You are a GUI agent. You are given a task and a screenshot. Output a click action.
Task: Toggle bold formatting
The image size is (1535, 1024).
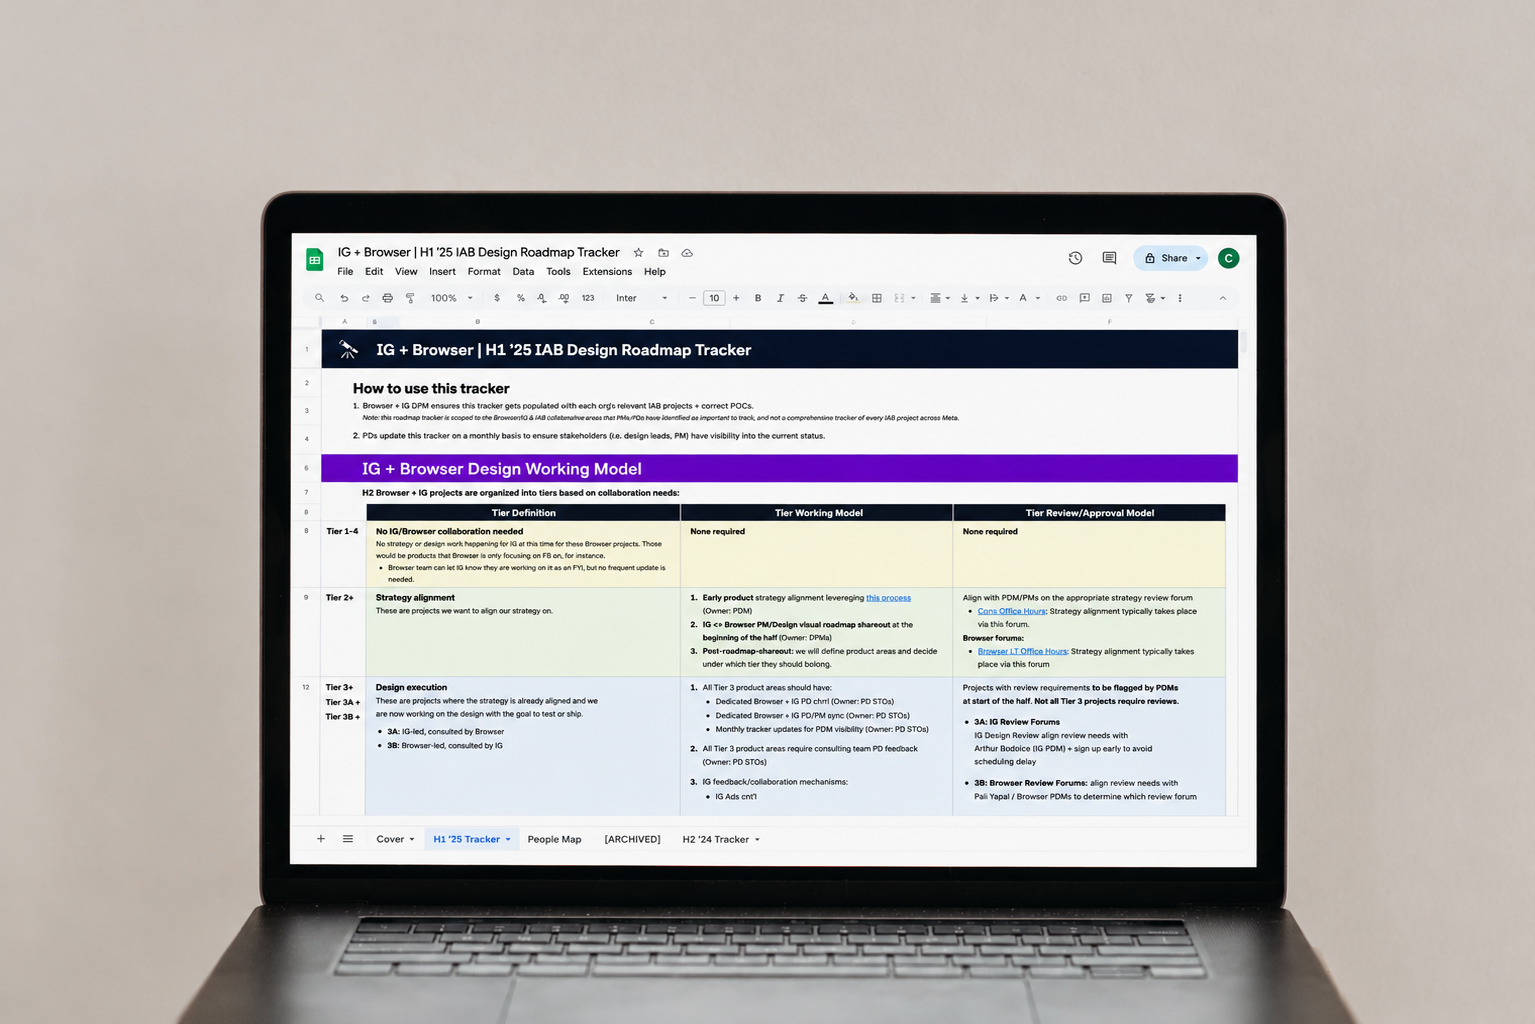(758, 298)
